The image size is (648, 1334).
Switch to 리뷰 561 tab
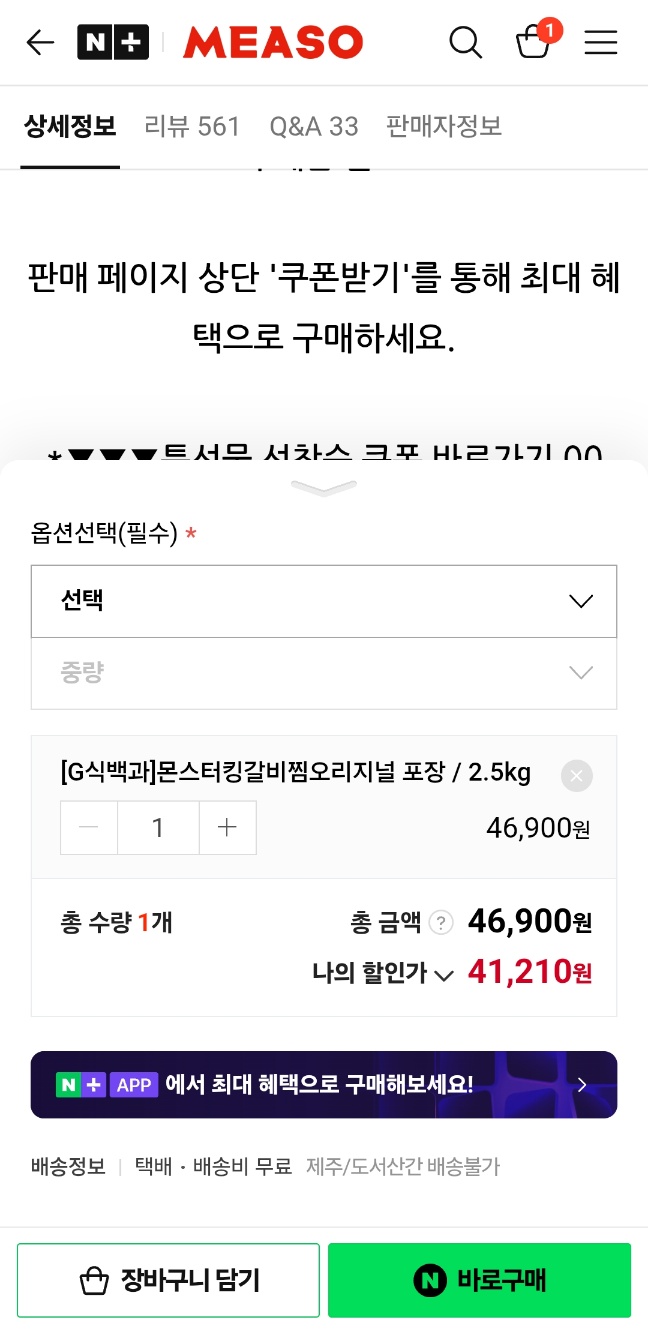coord(192,127)
